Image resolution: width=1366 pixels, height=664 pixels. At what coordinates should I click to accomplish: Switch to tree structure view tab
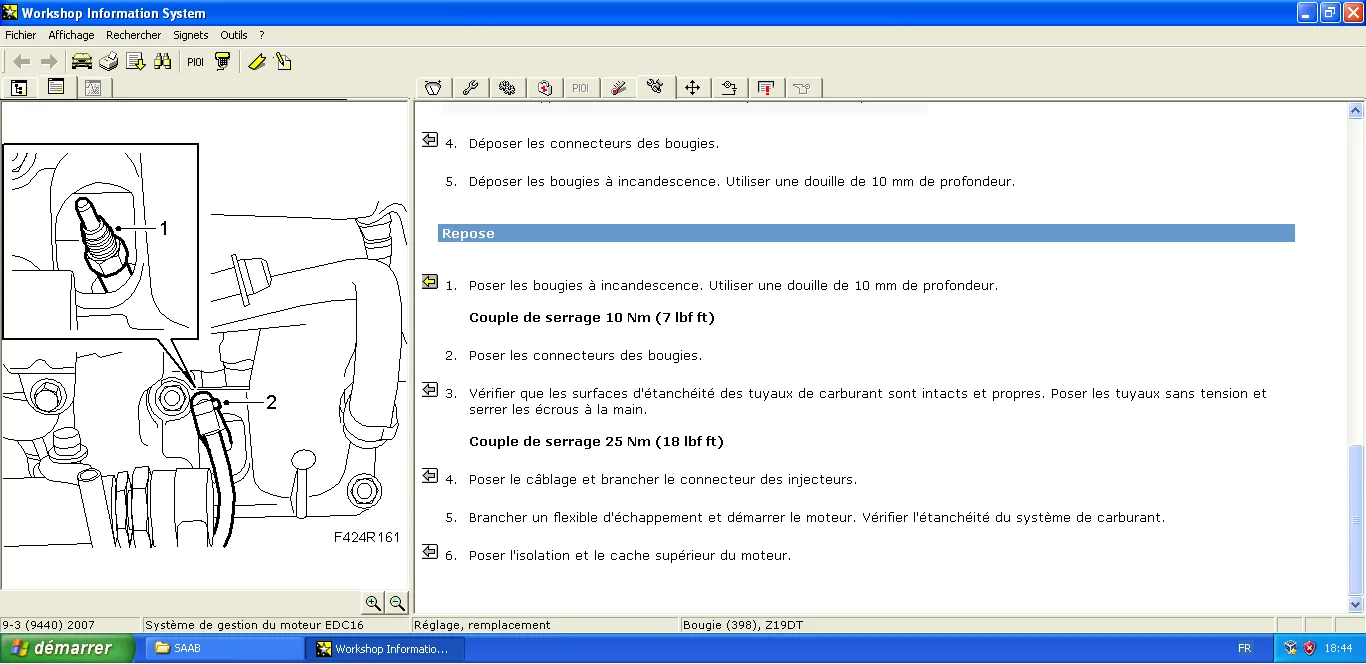click(x=19, y=88)
